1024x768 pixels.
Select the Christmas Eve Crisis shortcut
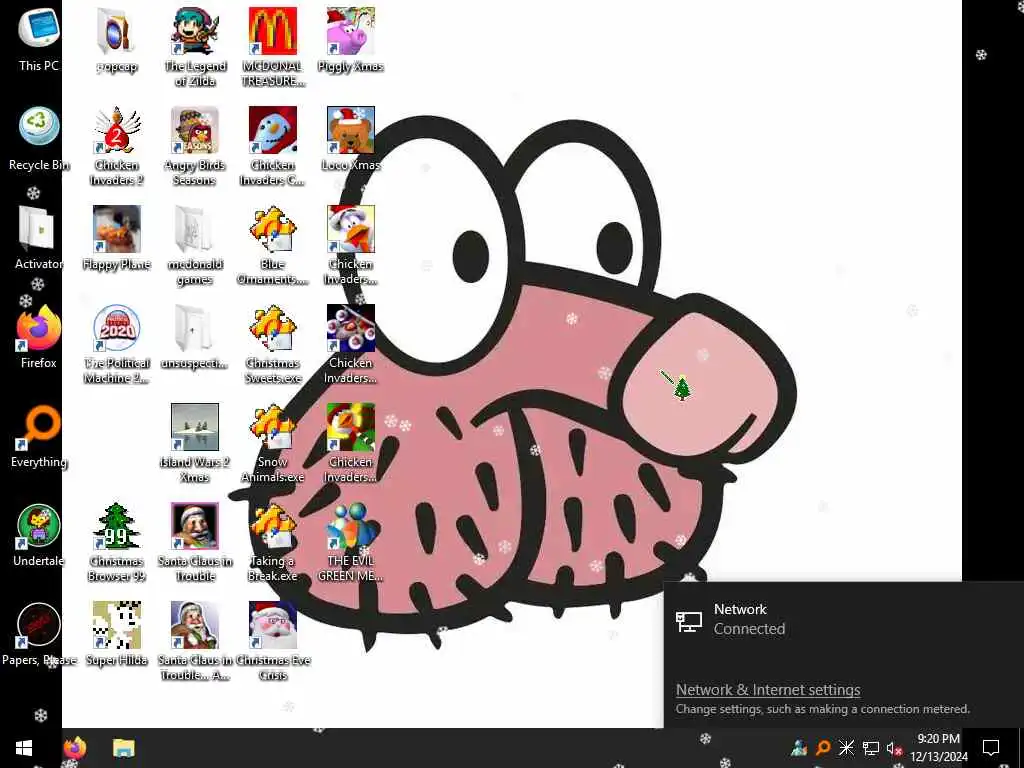coord(272,626)
